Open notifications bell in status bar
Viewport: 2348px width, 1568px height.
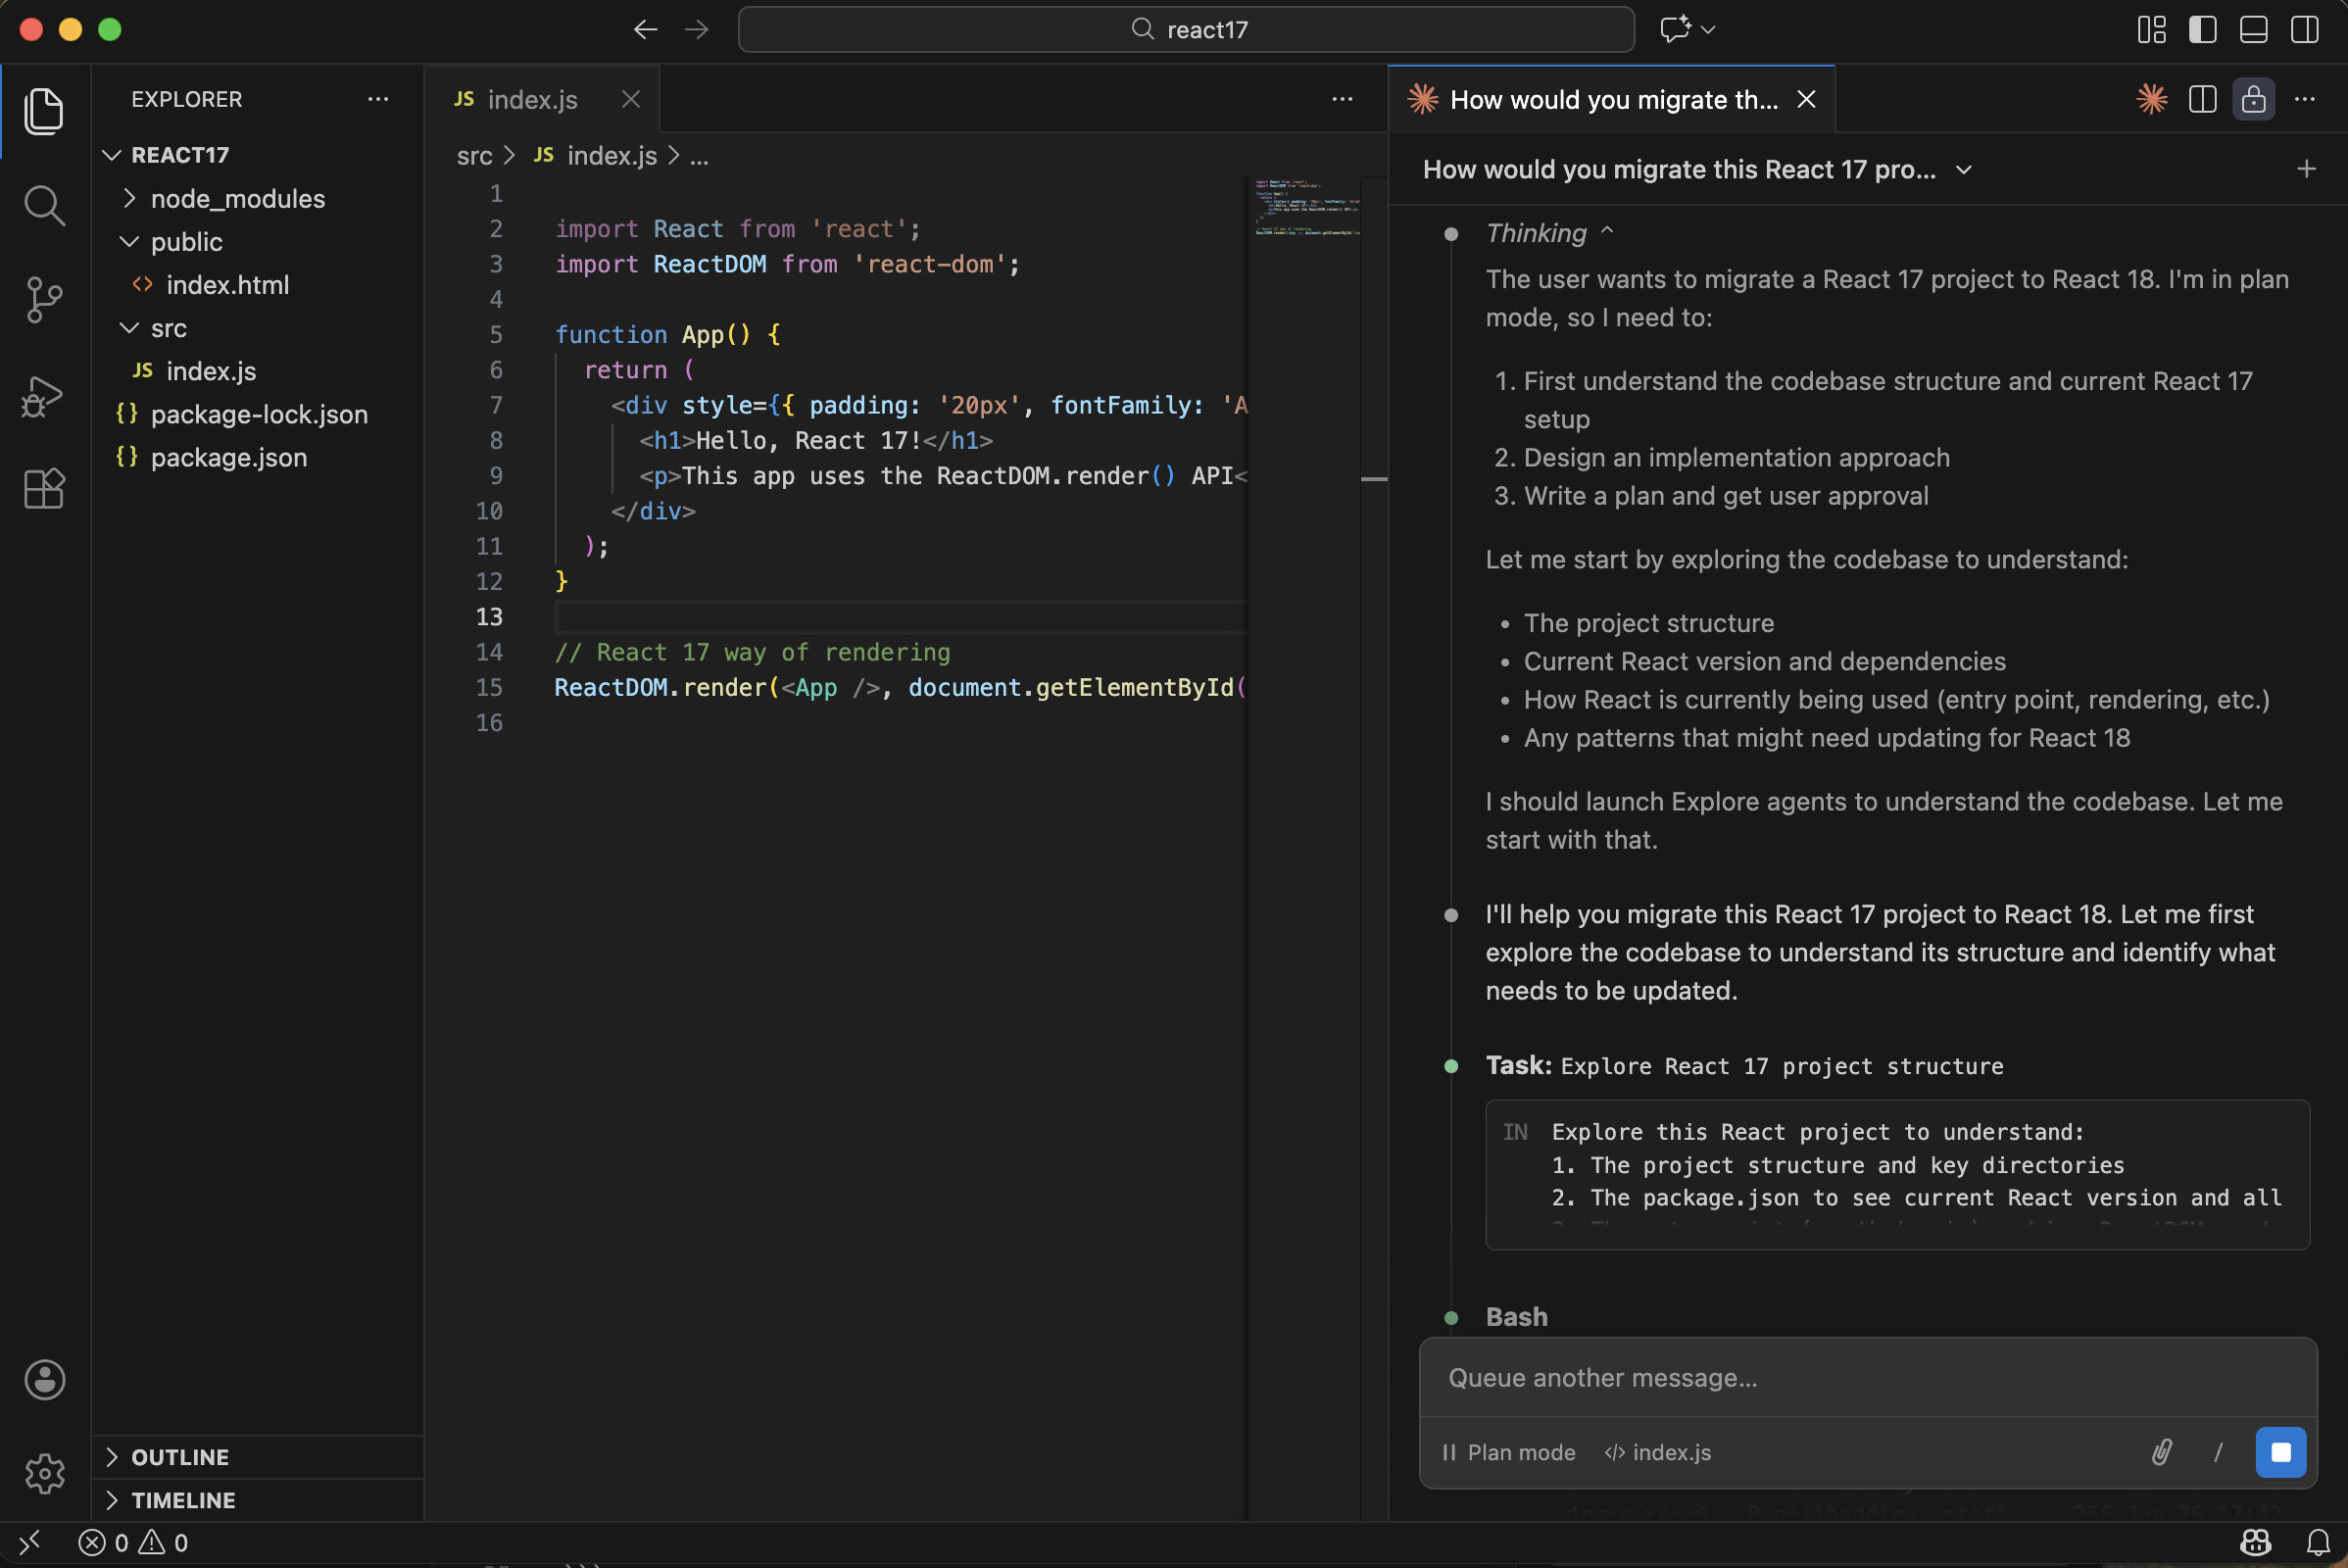pos(2318,1541)
